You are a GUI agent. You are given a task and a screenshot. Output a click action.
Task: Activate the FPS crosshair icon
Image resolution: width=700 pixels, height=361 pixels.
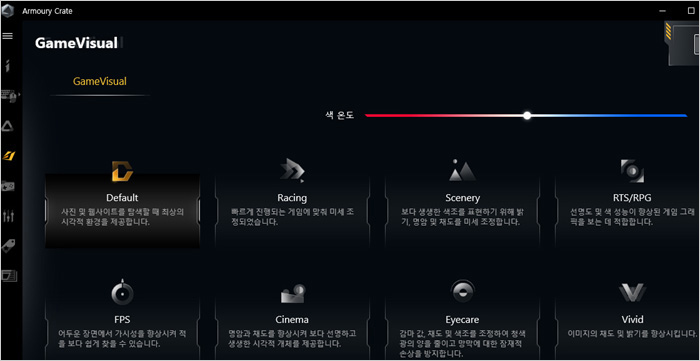[122, 292]
